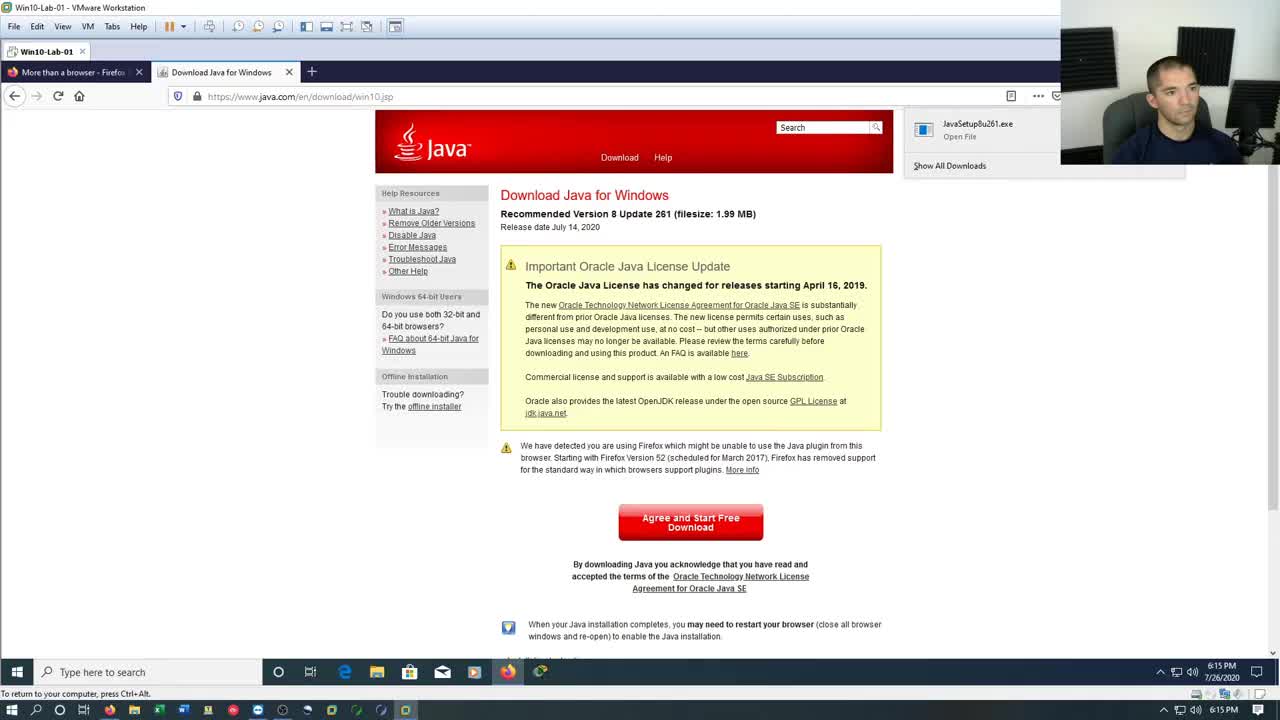Go to Firefox home page icon

click(x=79, y=96)
